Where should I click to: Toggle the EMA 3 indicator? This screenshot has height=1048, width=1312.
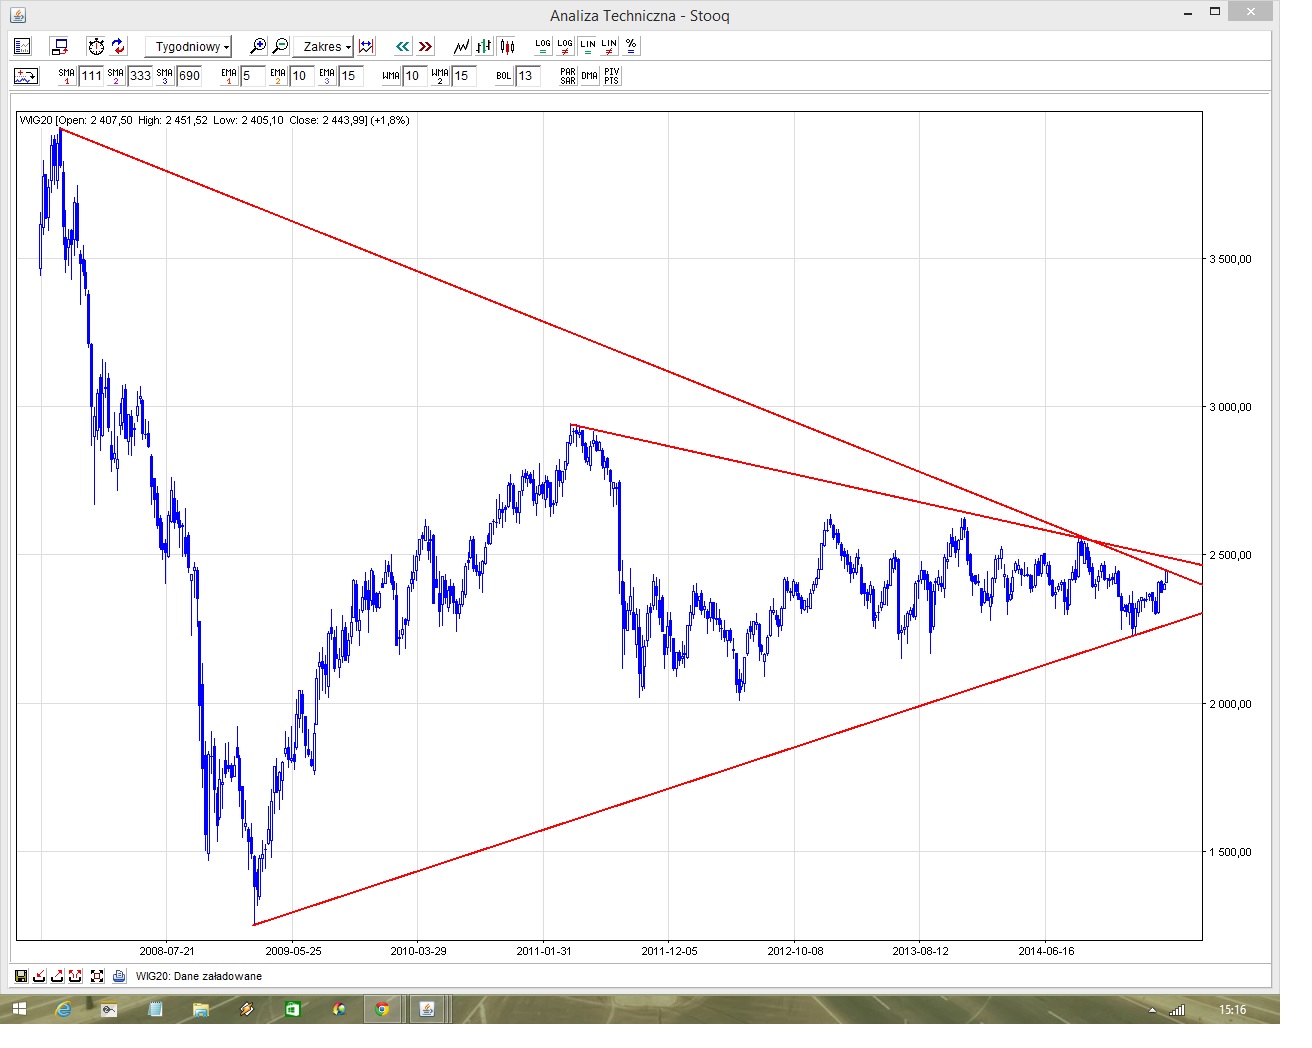pyautogui.click(x=327, y=76)
